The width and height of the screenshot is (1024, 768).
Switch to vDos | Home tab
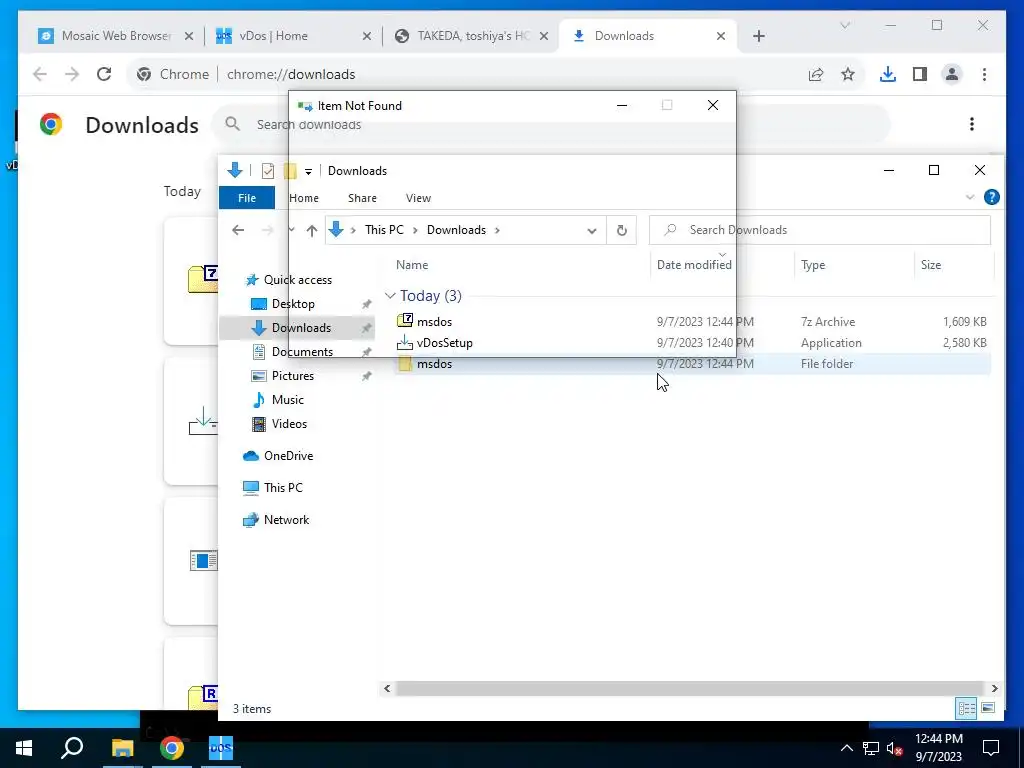pyautogui.click(x=294, y=36)
